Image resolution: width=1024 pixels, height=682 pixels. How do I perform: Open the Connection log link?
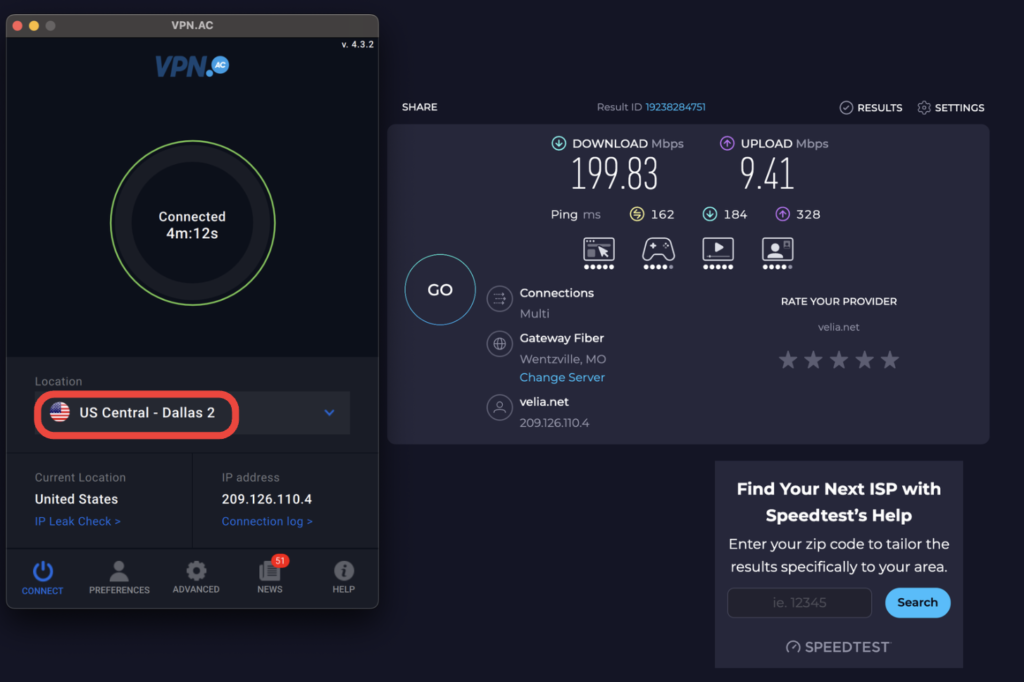click(267, 521)
